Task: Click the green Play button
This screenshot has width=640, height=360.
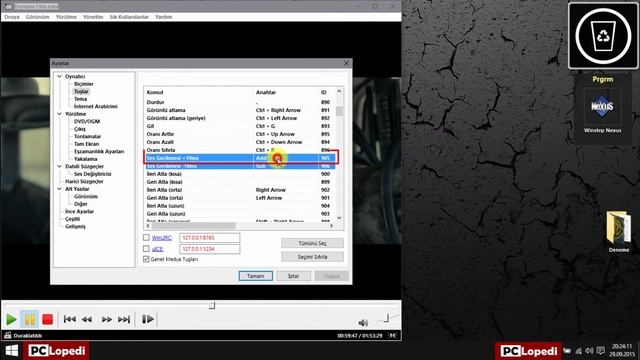Action: 11,319
